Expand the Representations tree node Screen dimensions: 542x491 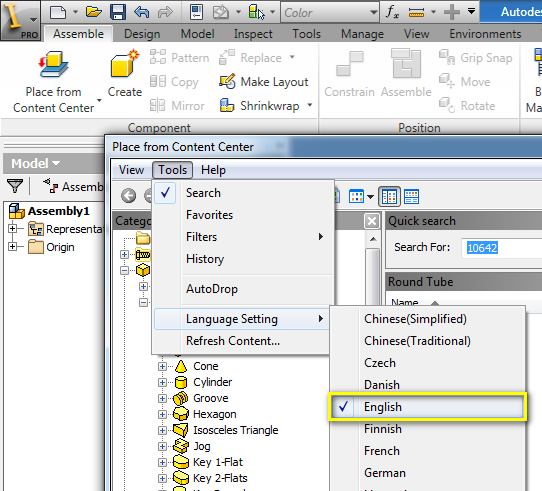(12, 229)
